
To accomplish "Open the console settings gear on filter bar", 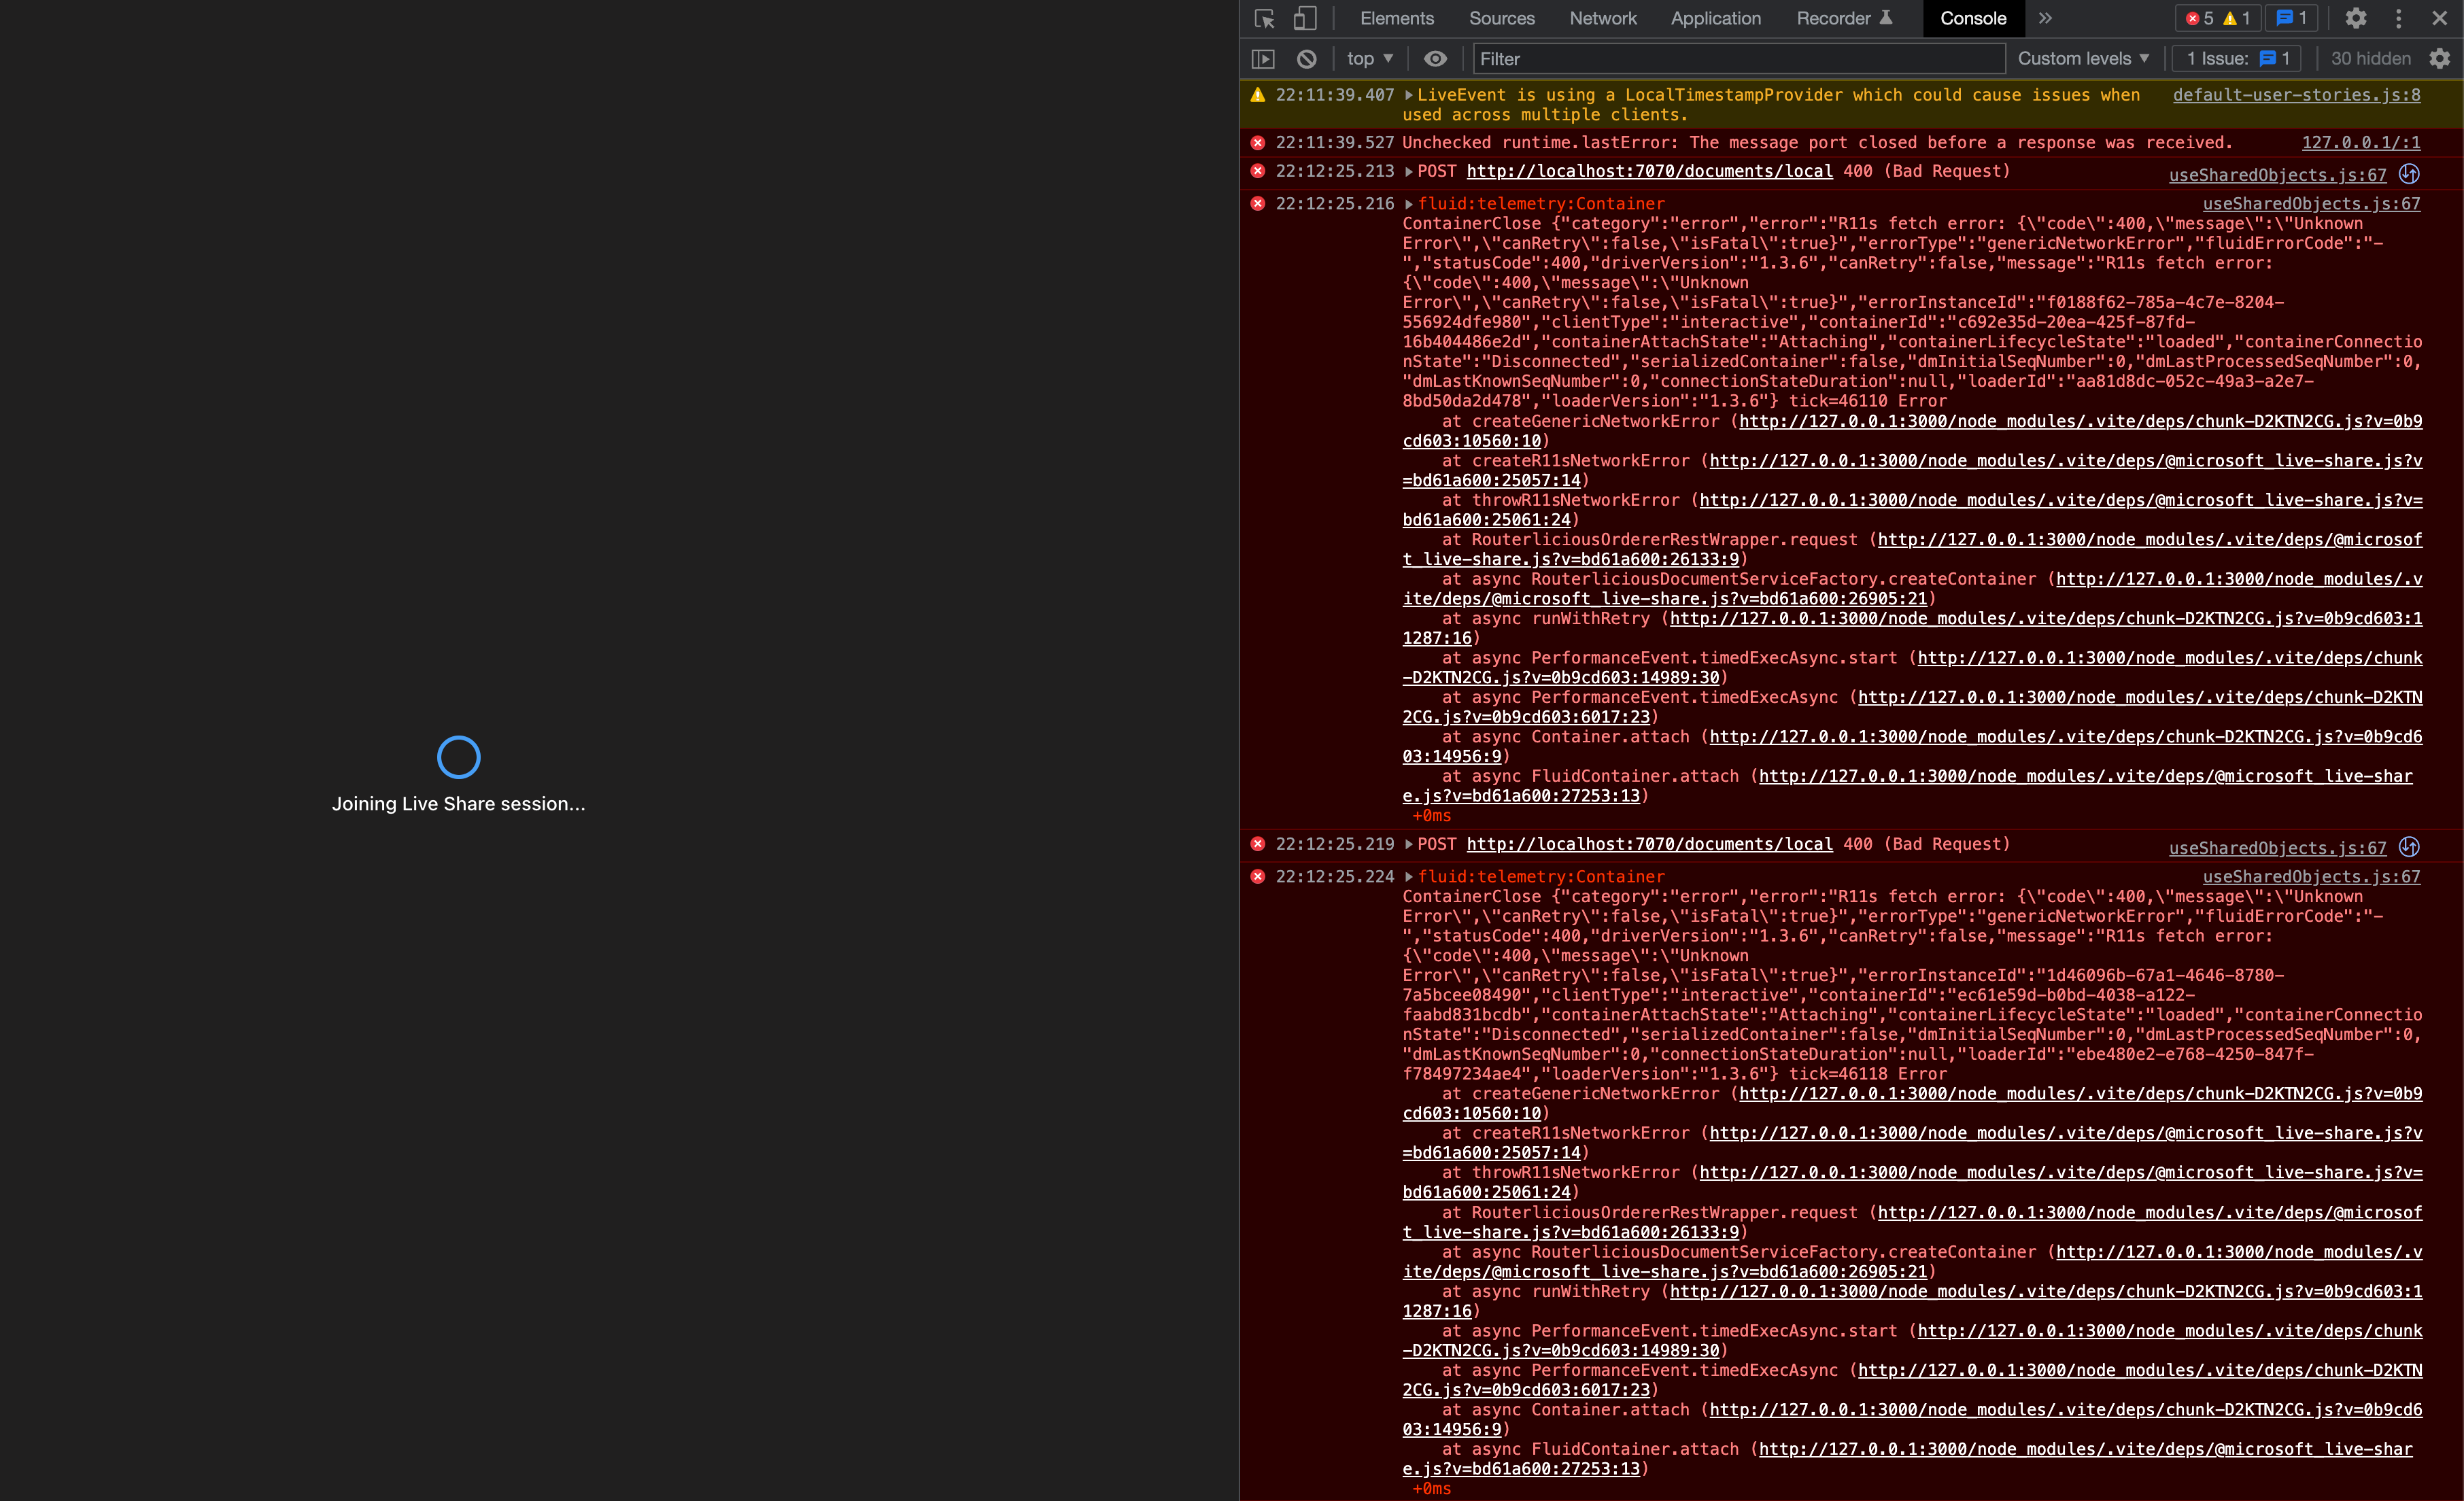I will [x=2440, y=58].
